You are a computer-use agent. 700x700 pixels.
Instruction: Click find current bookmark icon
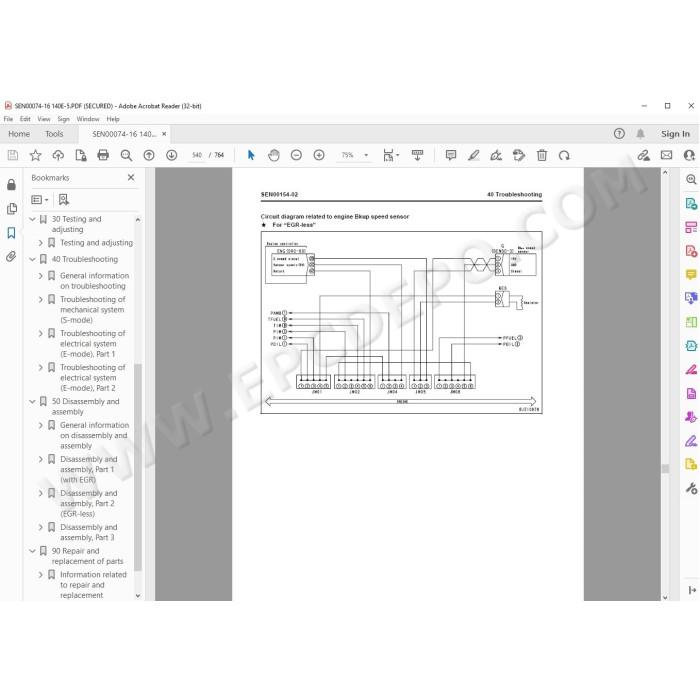pos(64,200)
